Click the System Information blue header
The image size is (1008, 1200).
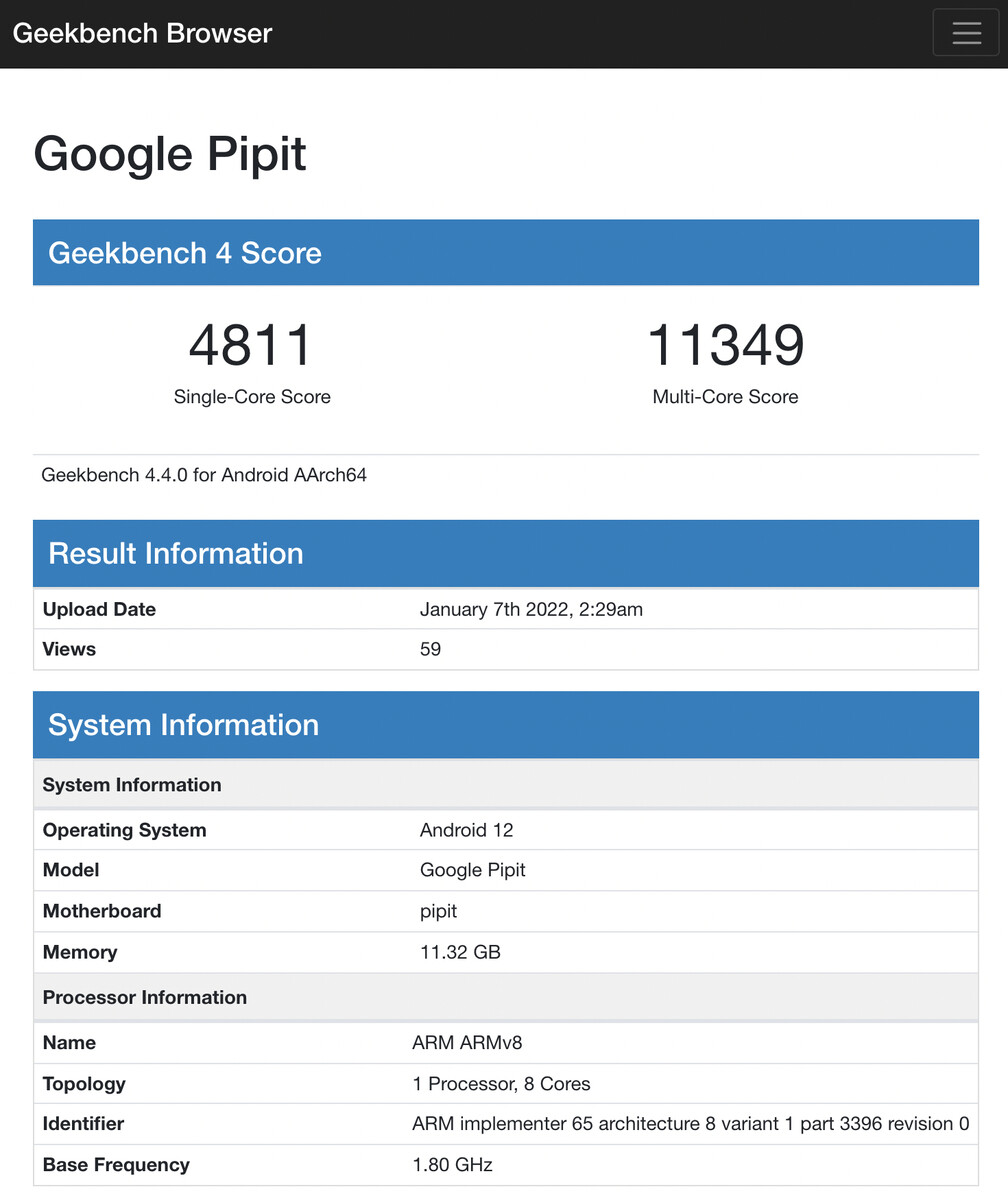(506, 724)
